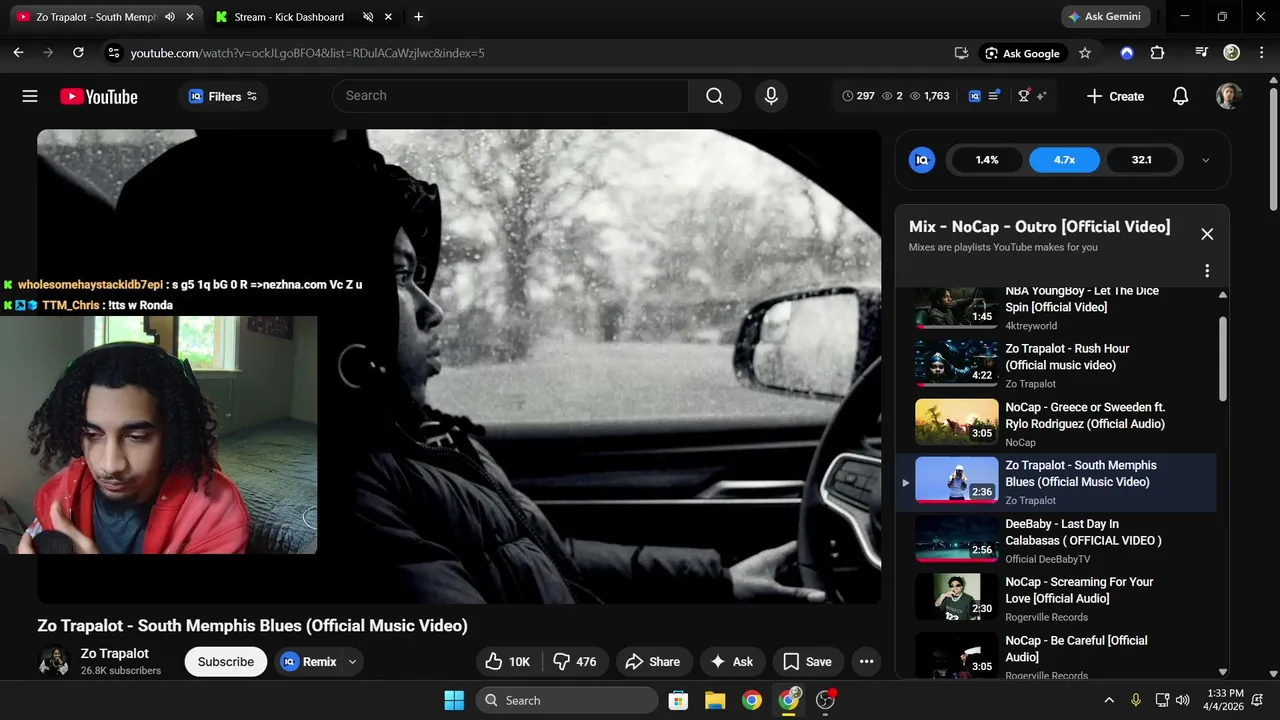Close the Kick Dashboard tab

(x=387, y=17)
